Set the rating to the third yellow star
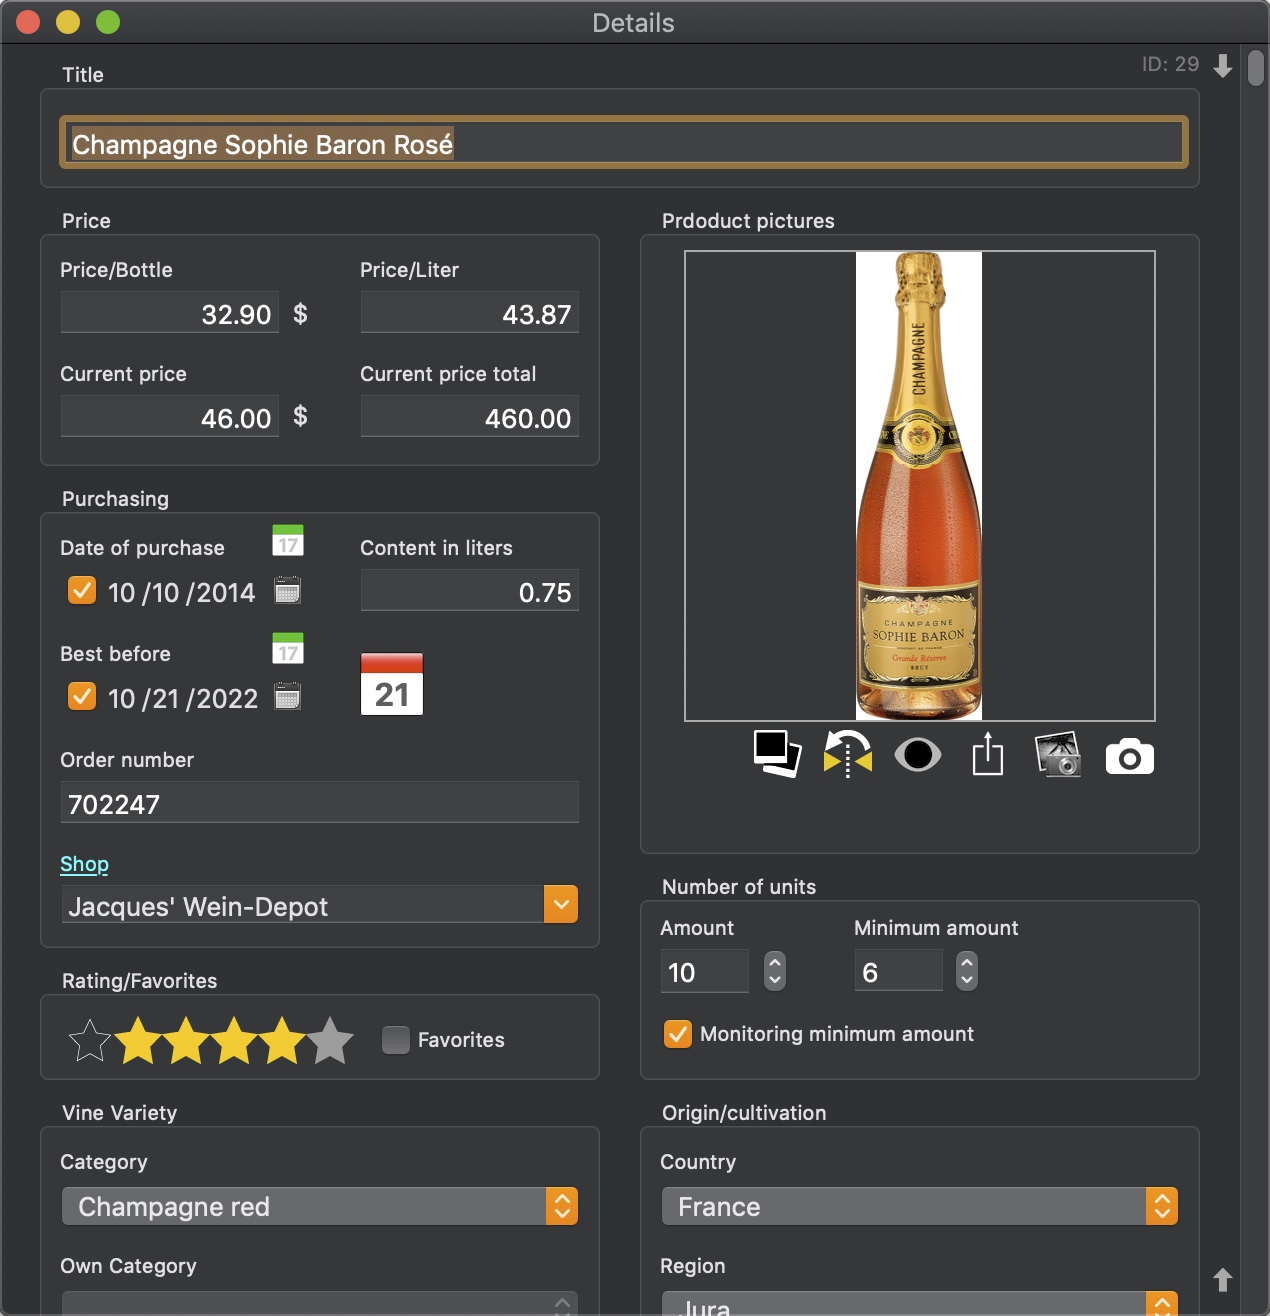 (234, 1041)
